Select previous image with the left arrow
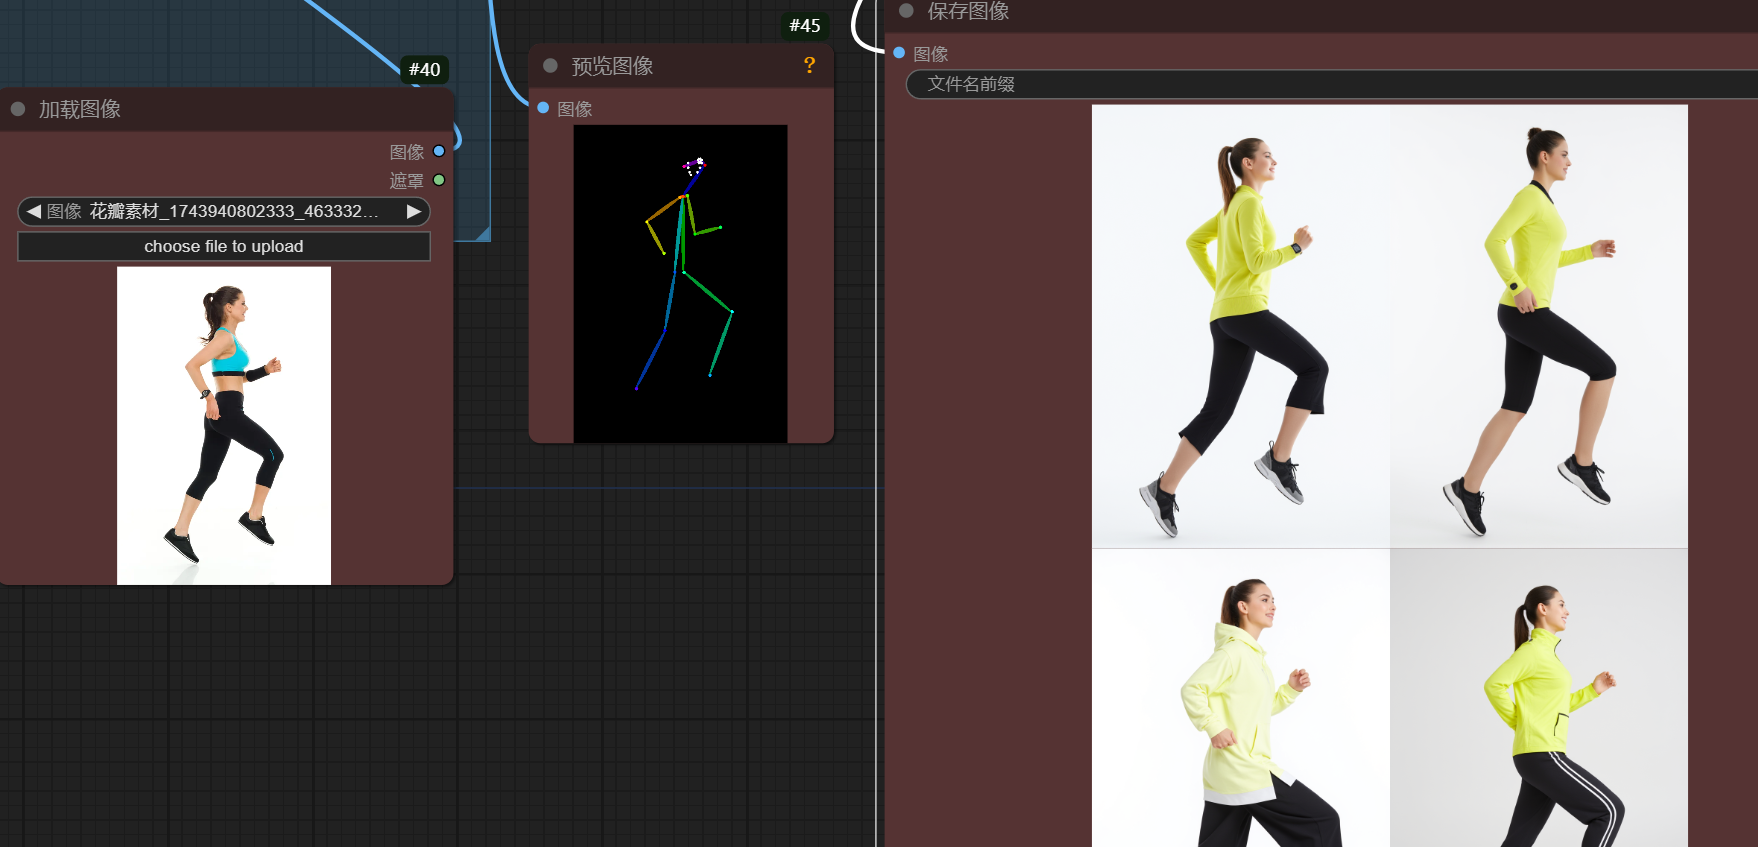 tap(33, 211)
